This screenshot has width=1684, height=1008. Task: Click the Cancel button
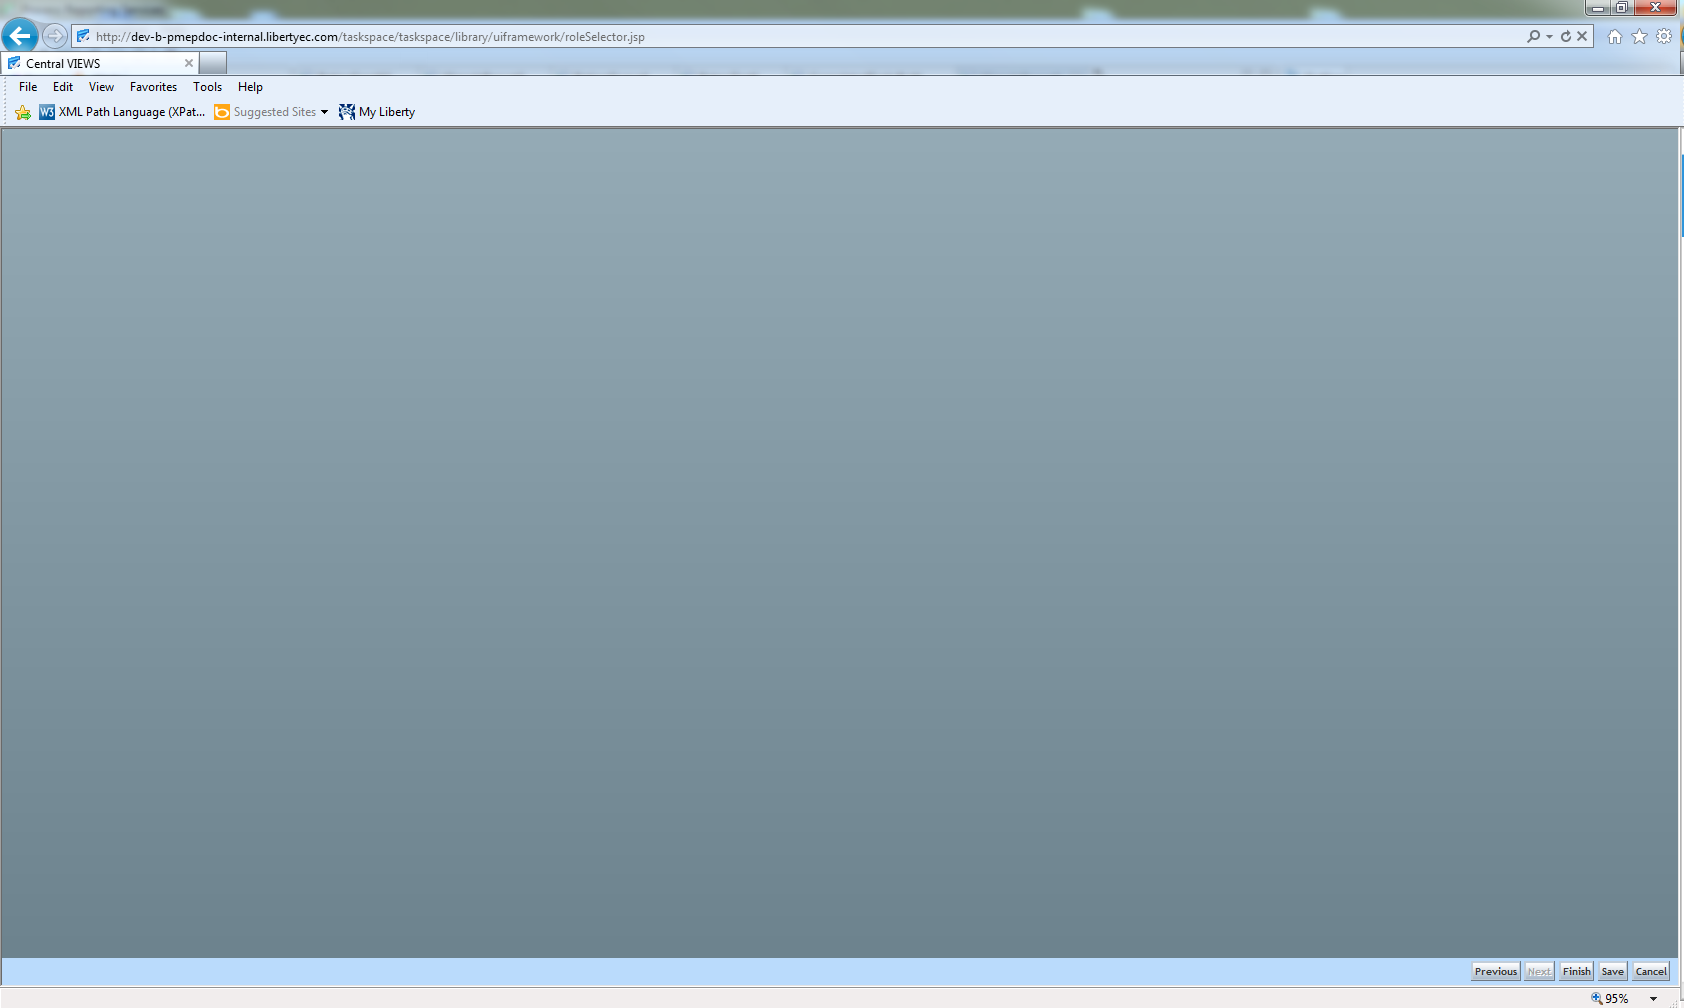click(x=1651, y=971)
